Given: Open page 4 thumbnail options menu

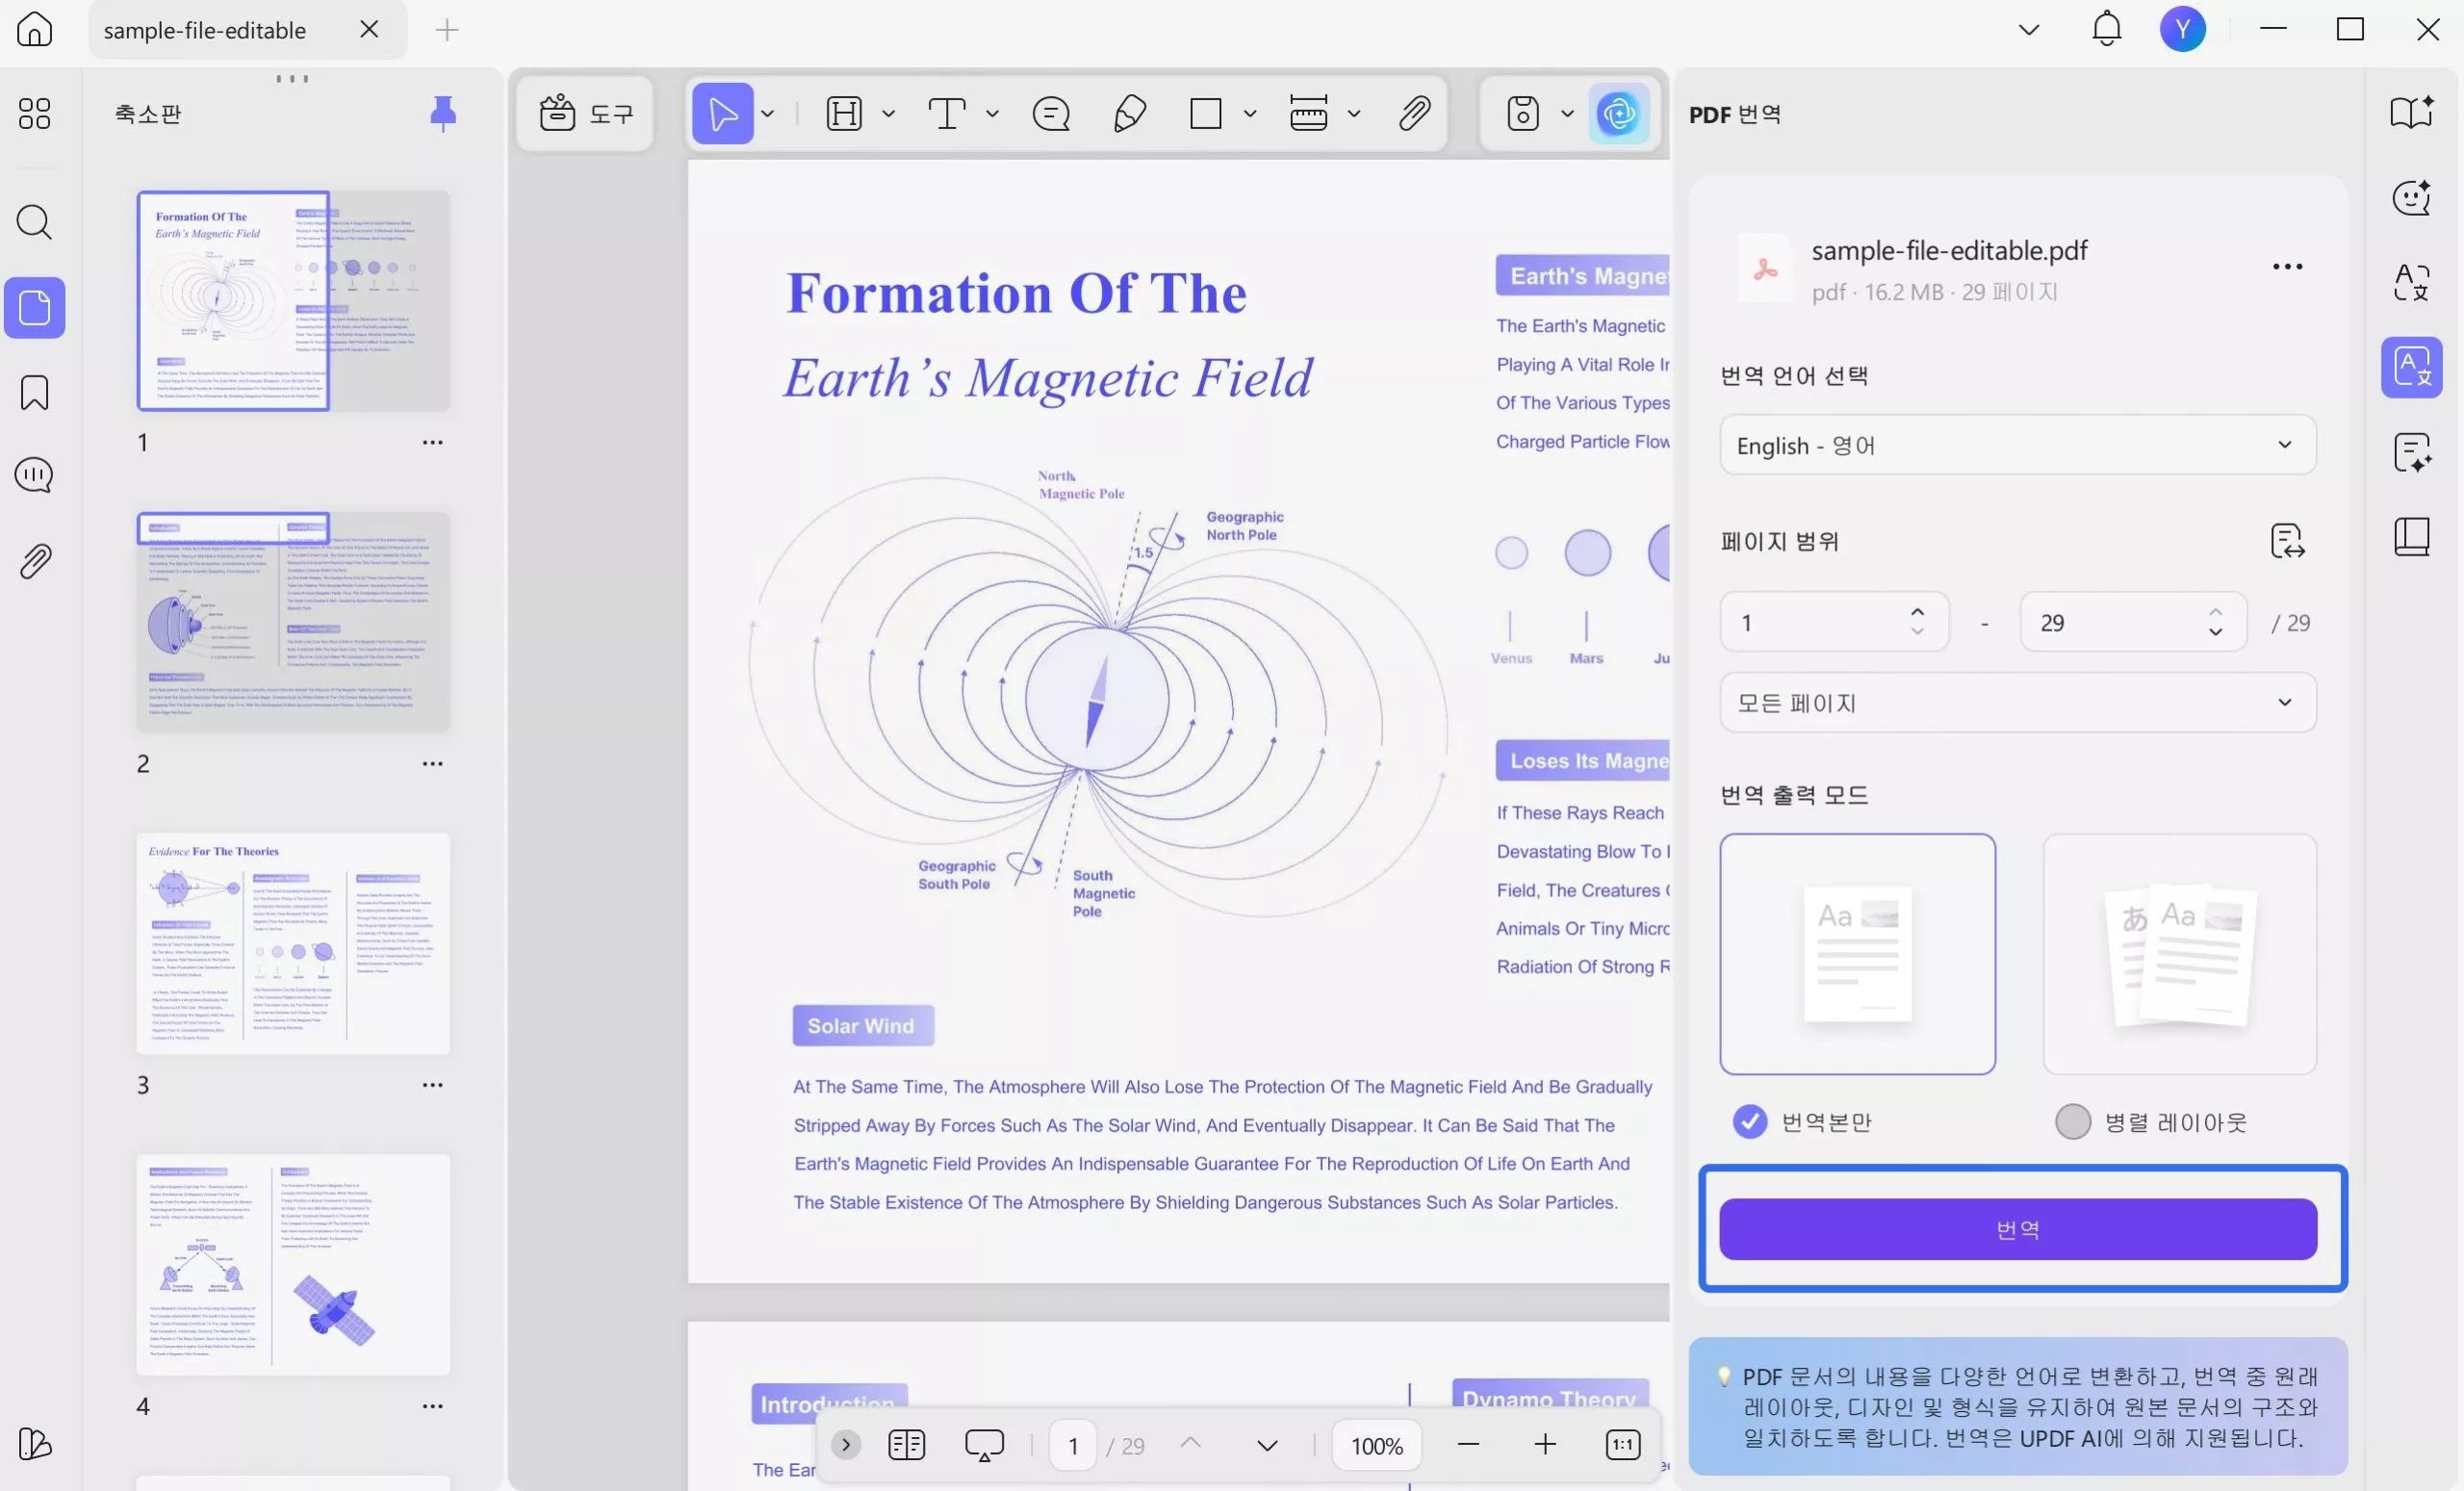Looking at the screenshot, I should coord(432,1405).
